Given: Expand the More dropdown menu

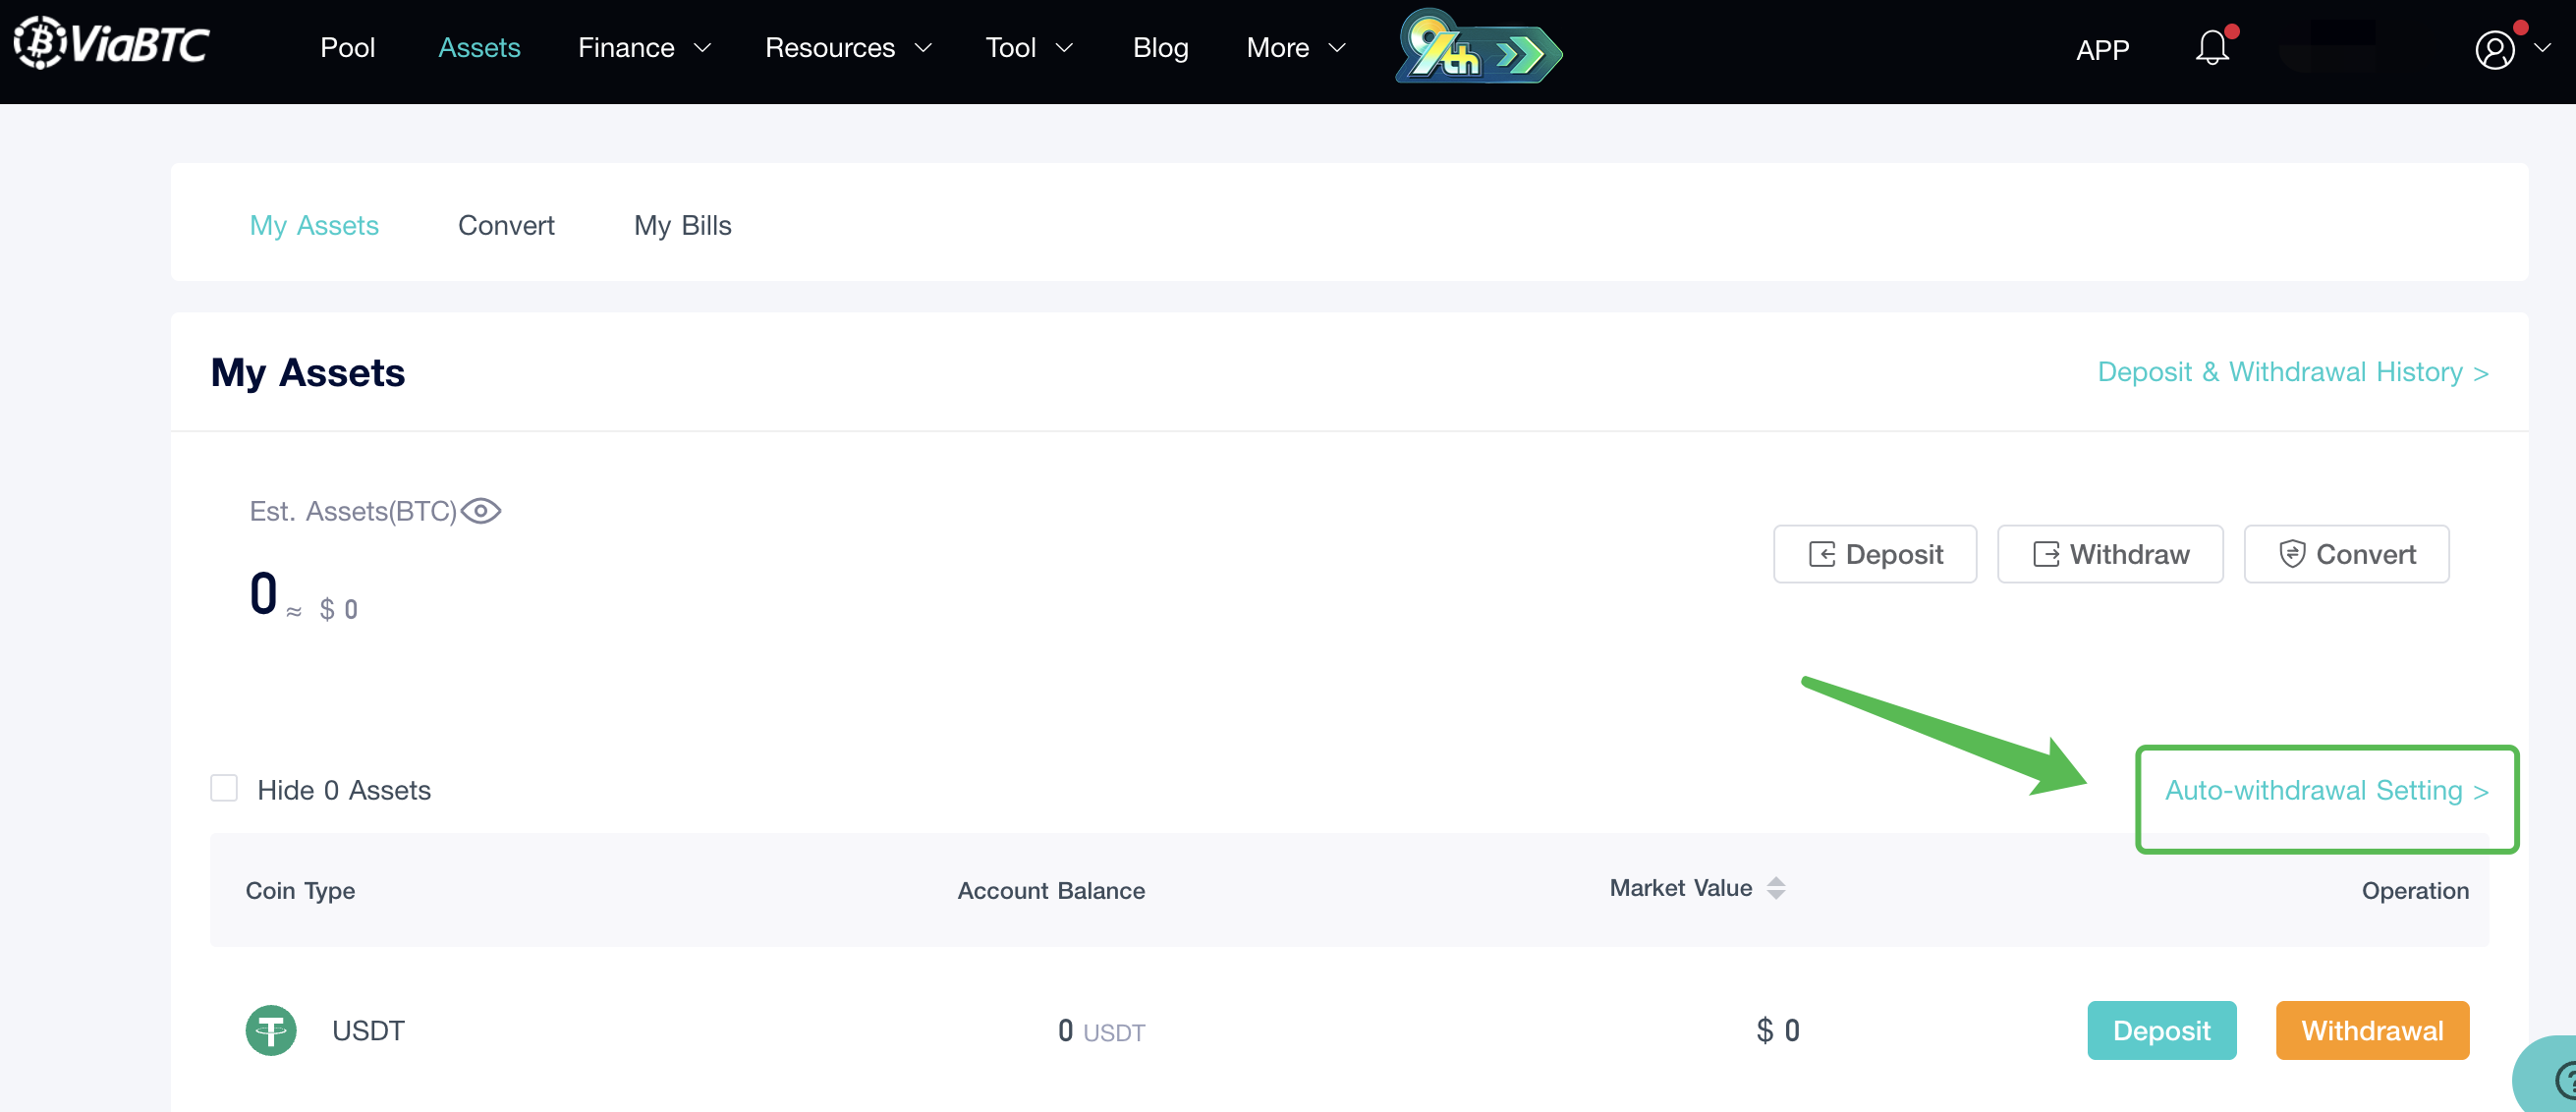Looking at the screenshot, I should click(x=1296, y=47).
